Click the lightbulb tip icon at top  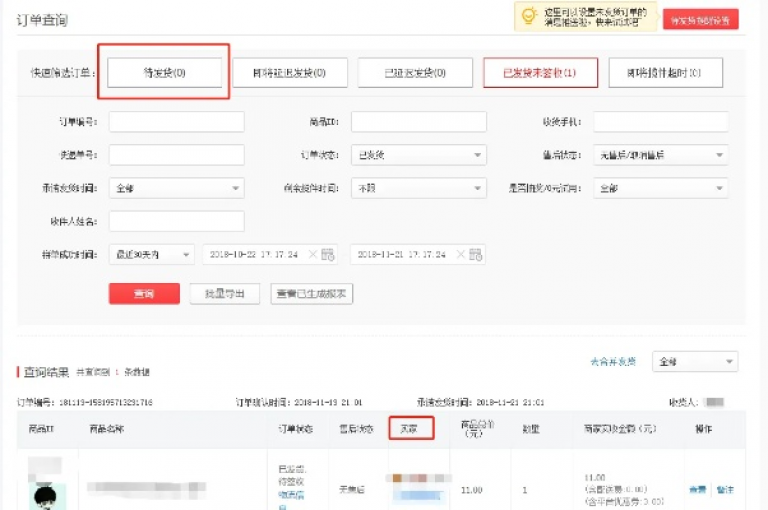pyautogui.click(x=528, y=16)
